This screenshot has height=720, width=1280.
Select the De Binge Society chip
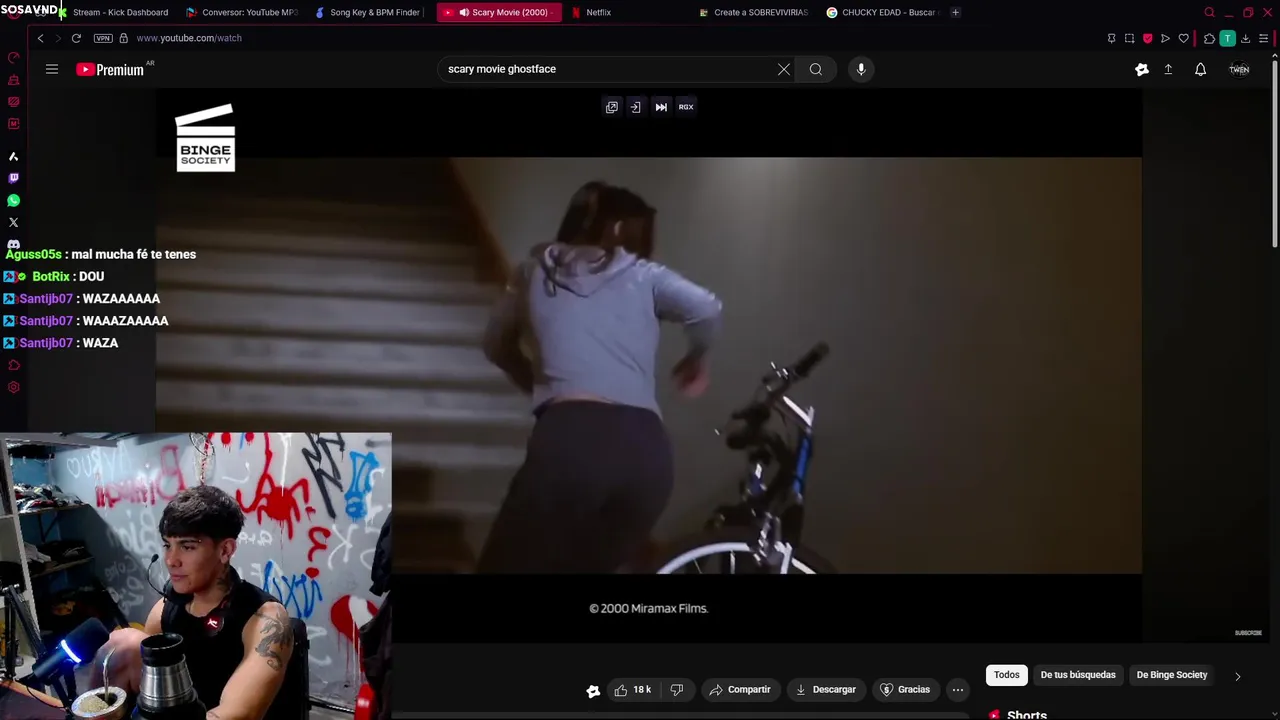tap(1172, 675)
